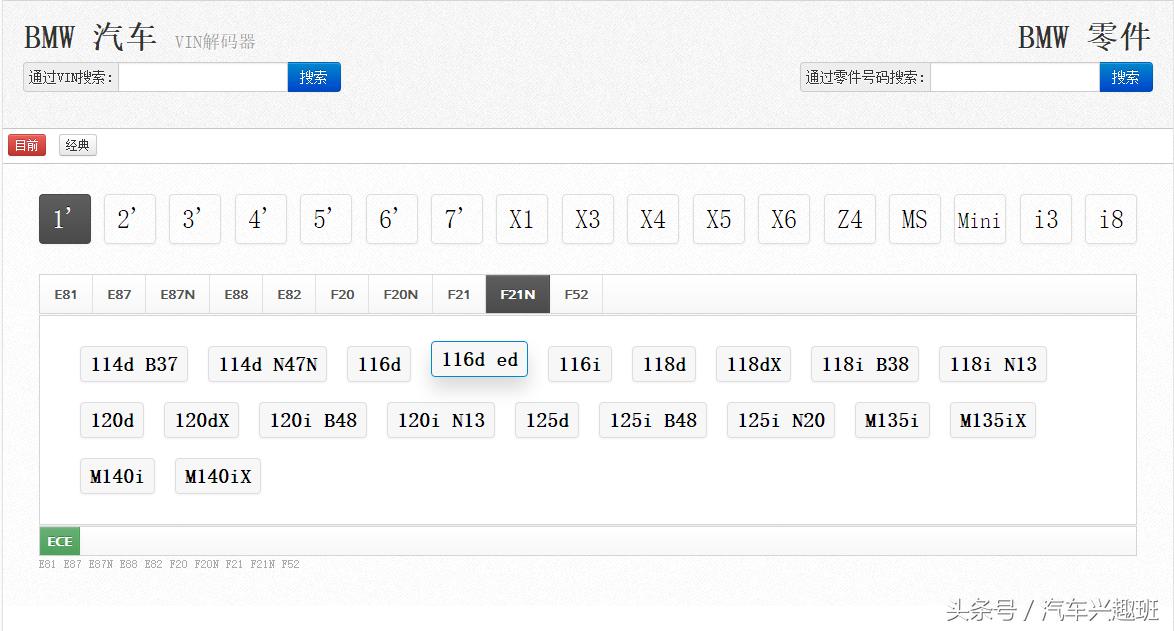Choose the 120dX model

click(x=202, y=421)
